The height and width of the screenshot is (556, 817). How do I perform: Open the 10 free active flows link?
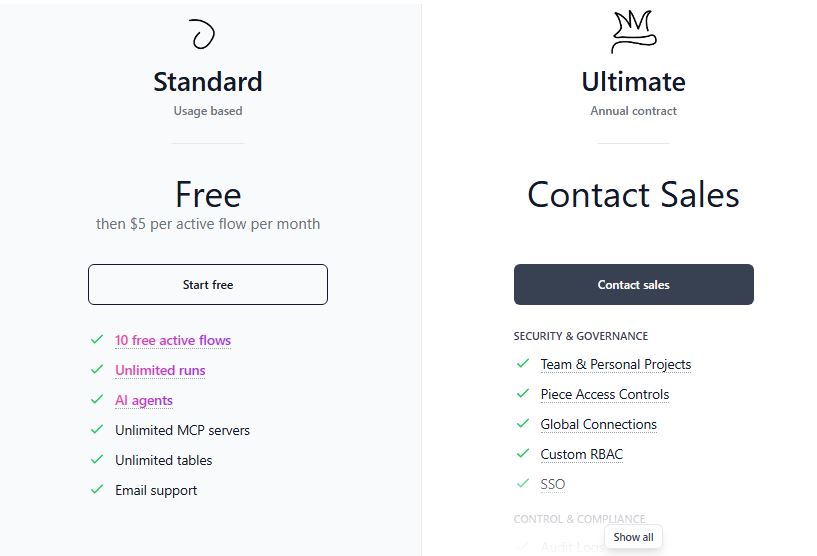[x=173, y=340]
